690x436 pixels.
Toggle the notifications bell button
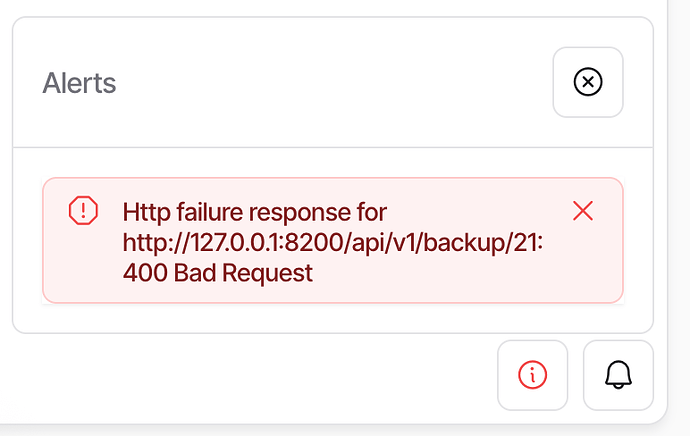point(618,375)
